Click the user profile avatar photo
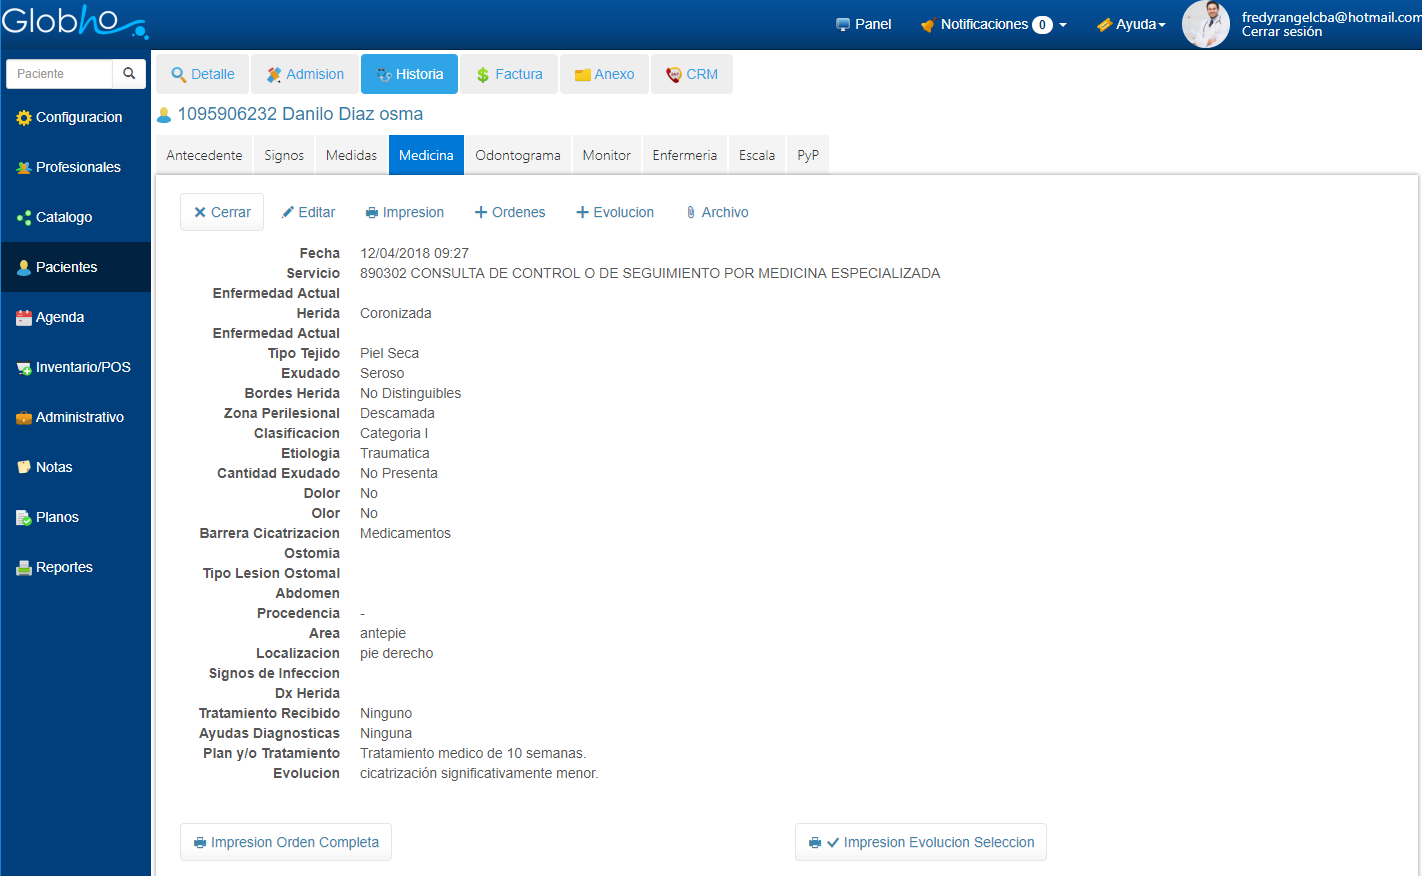Viewport: 1422px width, 876px height. 1205,24
